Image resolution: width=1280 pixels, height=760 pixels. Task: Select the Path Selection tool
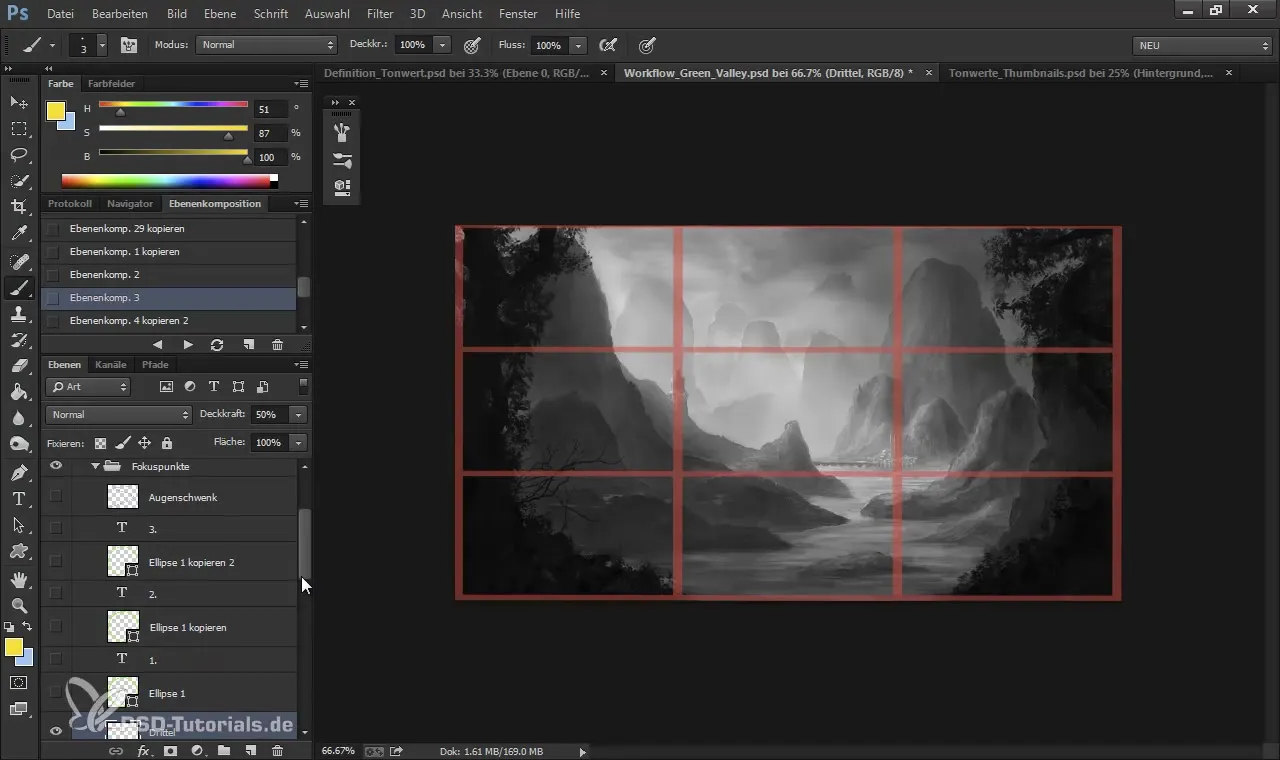coord(19,525)
